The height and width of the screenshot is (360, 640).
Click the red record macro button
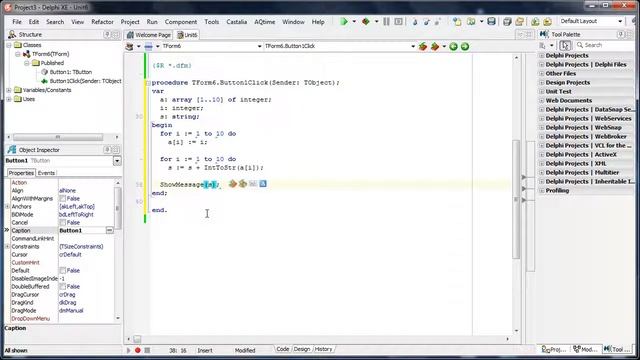coord(138,350)
